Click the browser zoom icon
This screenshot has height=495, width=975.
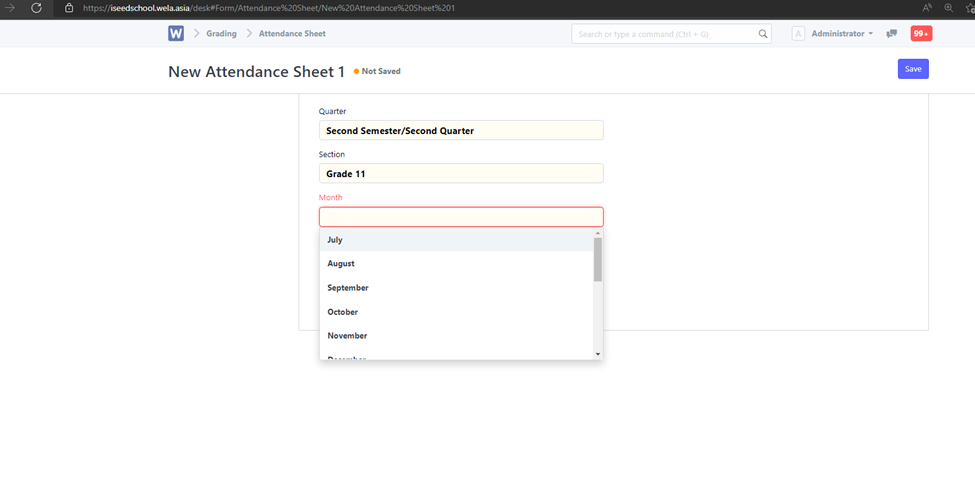pos(948,7)
